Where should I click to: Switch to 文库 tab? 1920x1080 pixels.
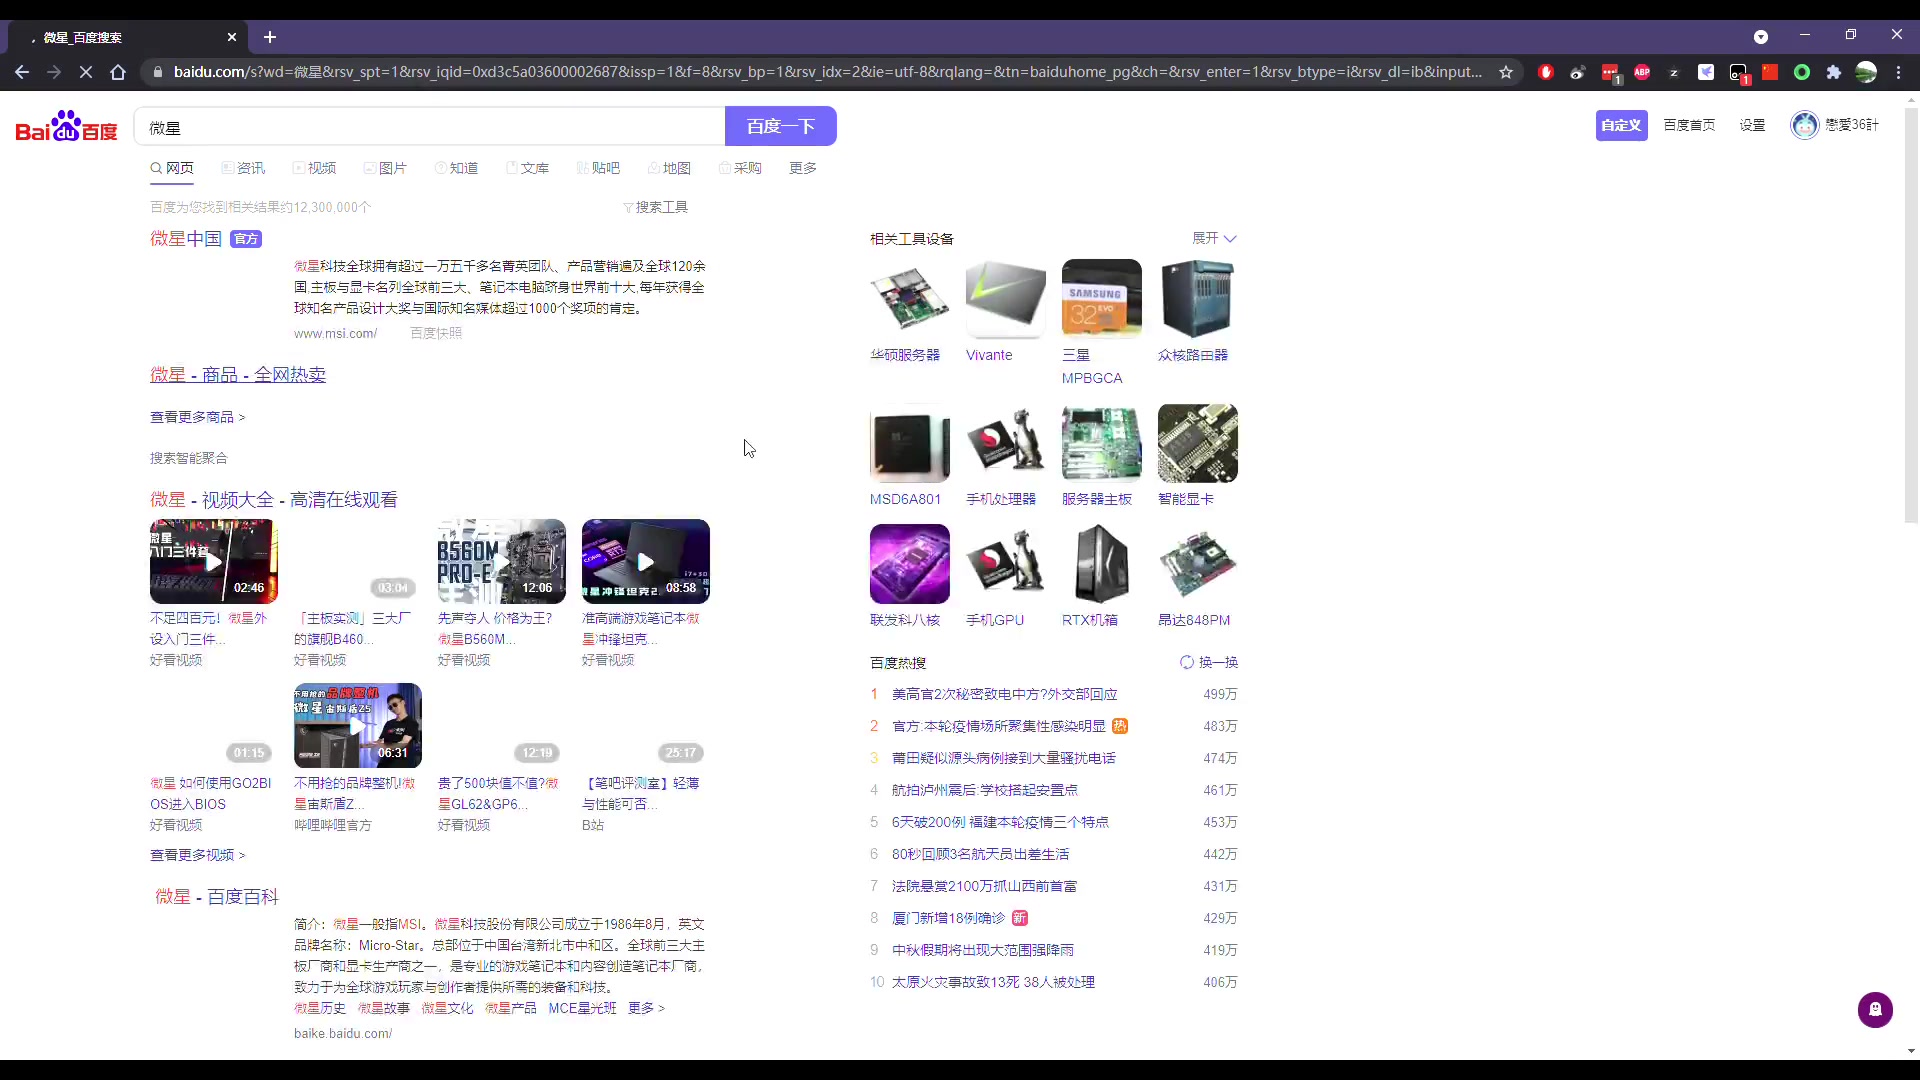pos(527,168)
